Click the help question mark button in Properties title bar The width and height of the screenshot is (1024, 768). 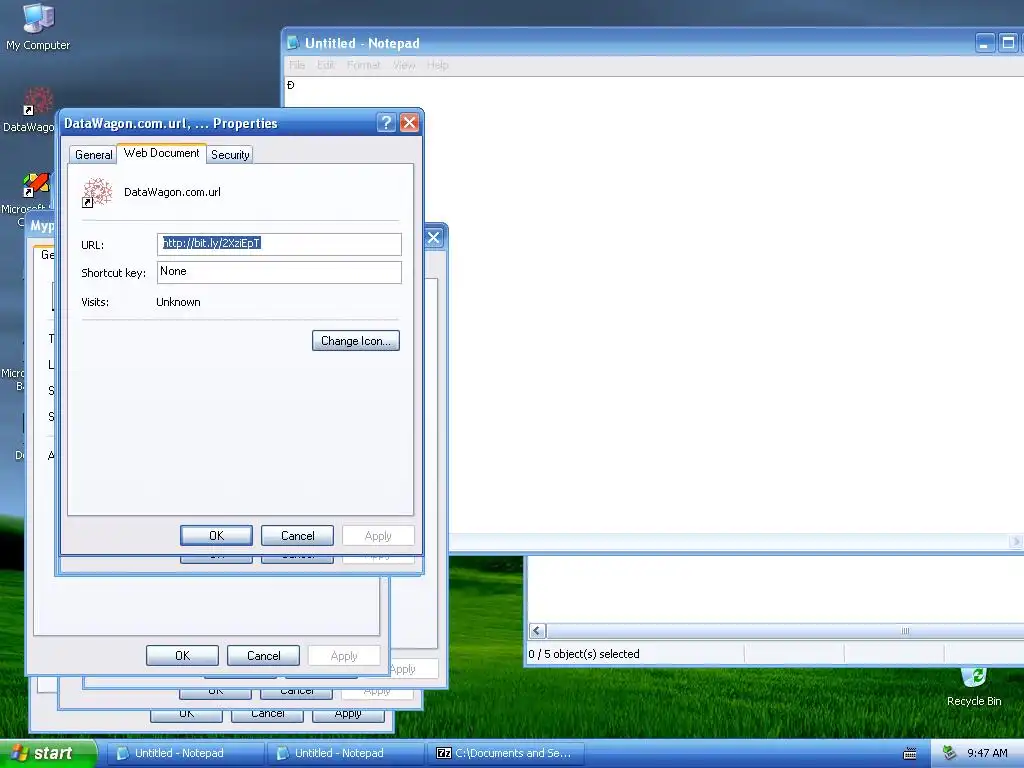386,123
